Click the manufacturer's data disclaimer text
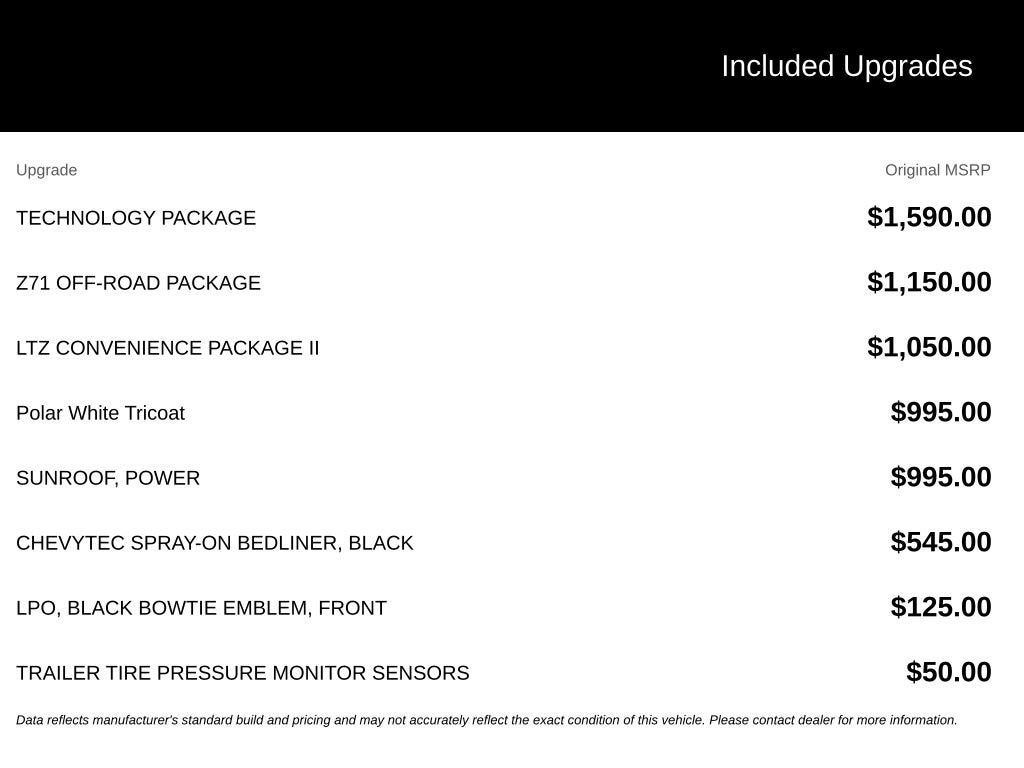The height and width of the screenshot is (768, 1024). [487, 720]
